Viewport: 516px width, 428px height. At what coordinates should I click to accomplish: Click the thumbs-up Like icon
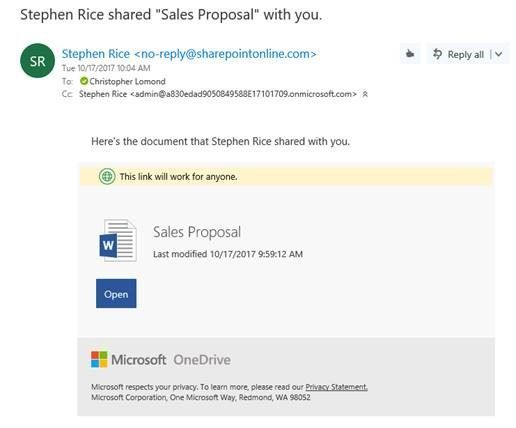[410, 54]
